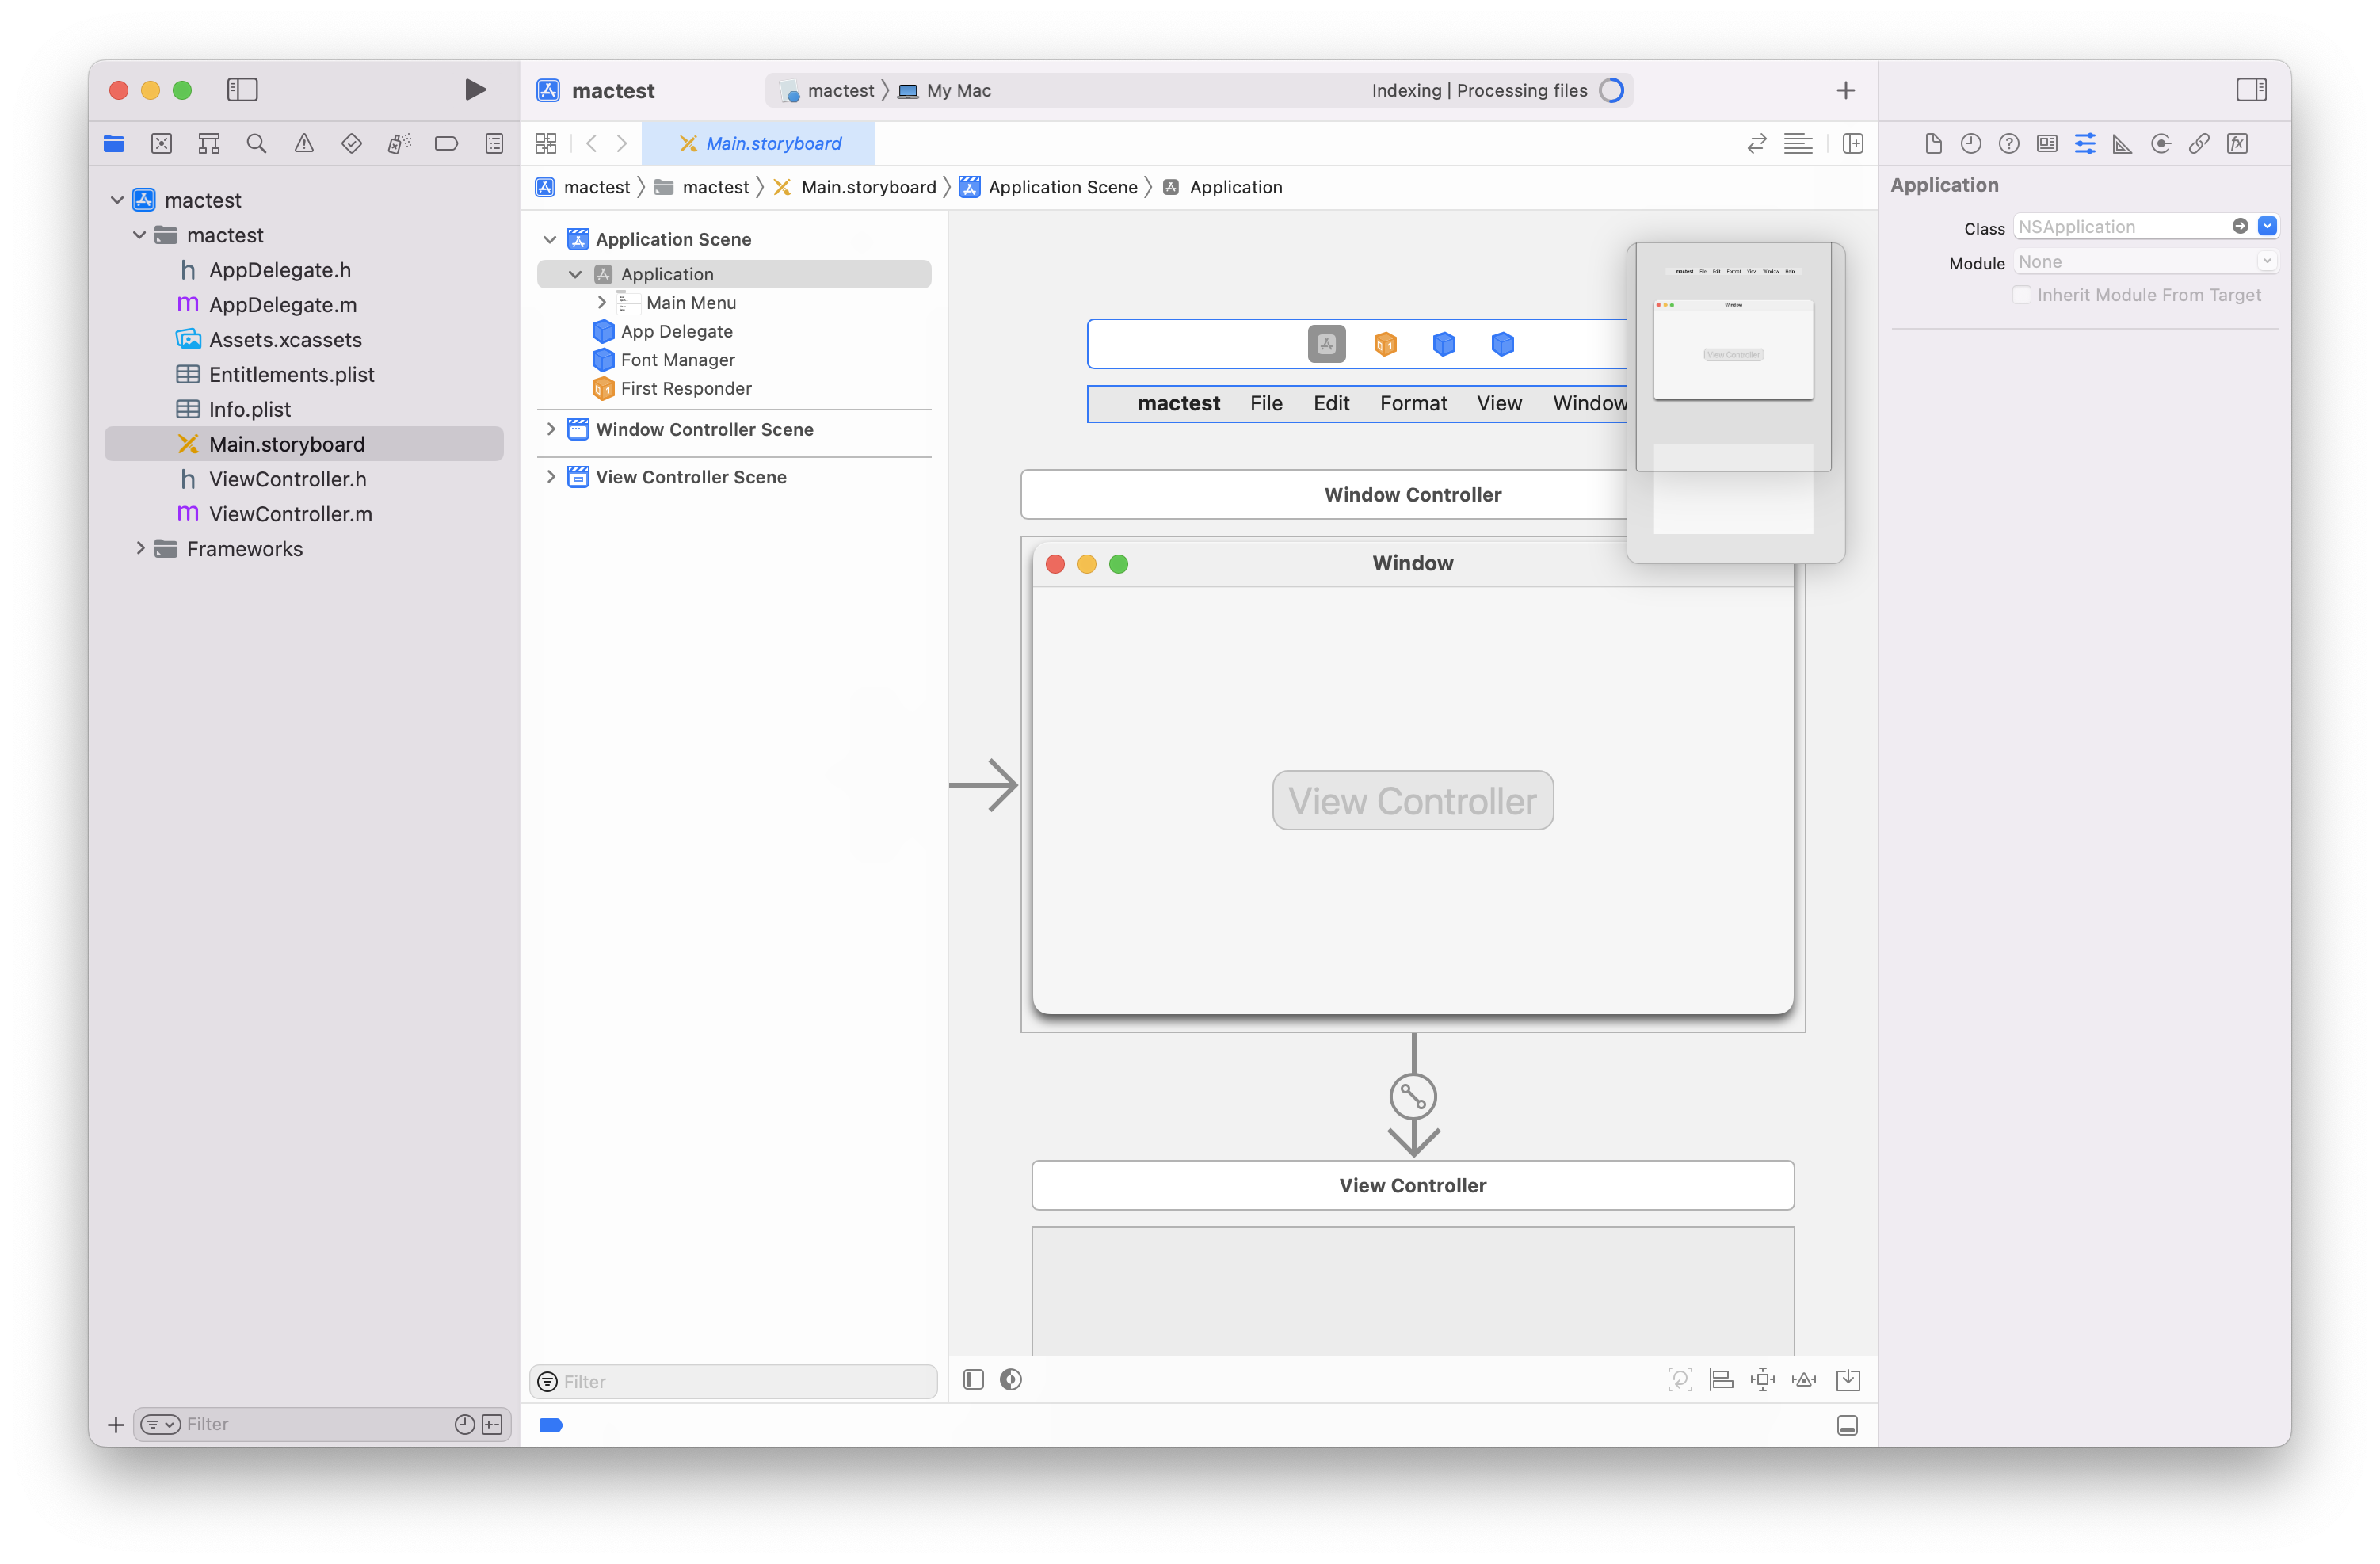Show the Connections inspector
The width and height of the screenshot is (2380, 1564).
(x=2161, y=144)
